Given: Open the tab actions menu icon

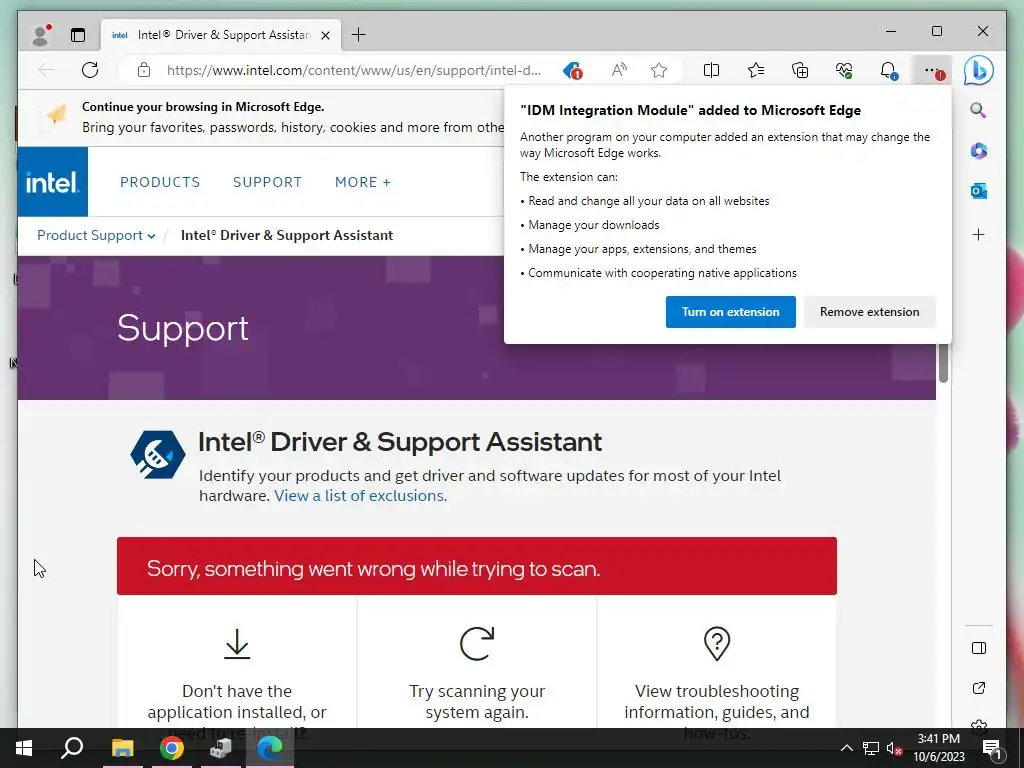Looking at the screenshot, I should 78,35.
